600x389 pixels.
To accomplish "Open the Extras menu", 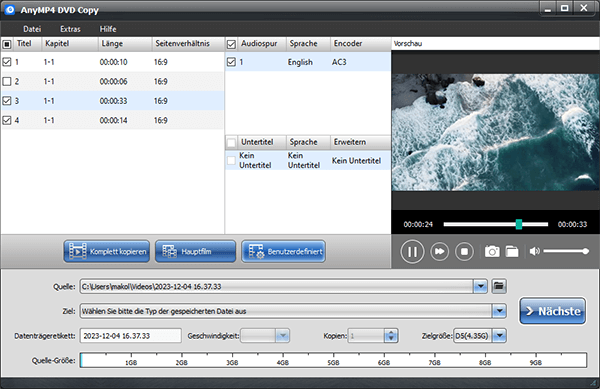I will (70, 29).
